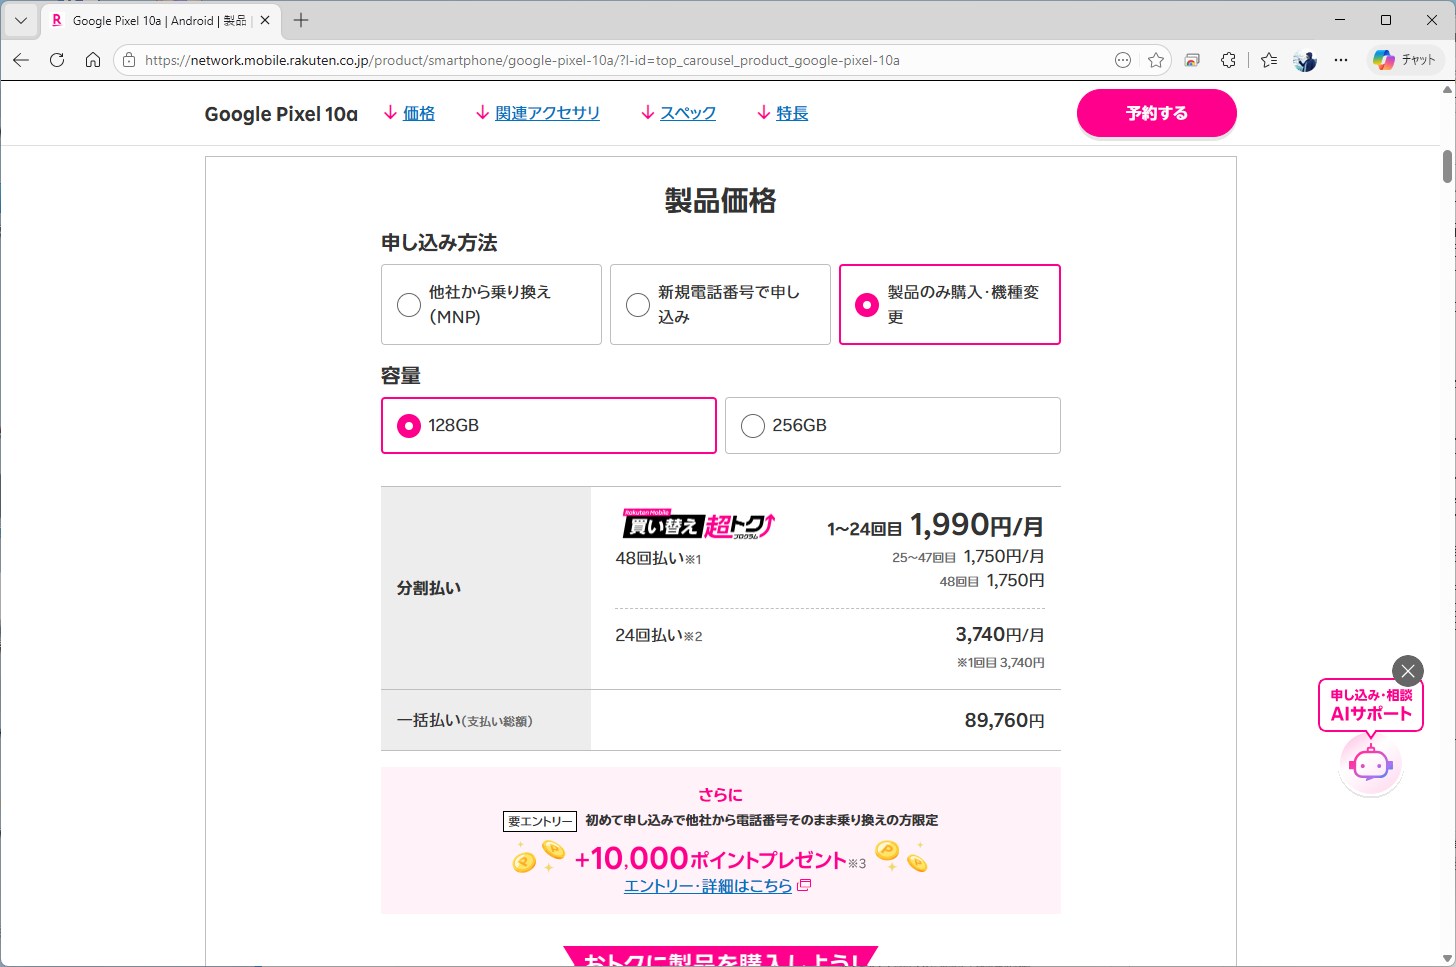1456x967 pixels.
Task: Select 他社から乗り換え (MNP) option
Action: 491,304
